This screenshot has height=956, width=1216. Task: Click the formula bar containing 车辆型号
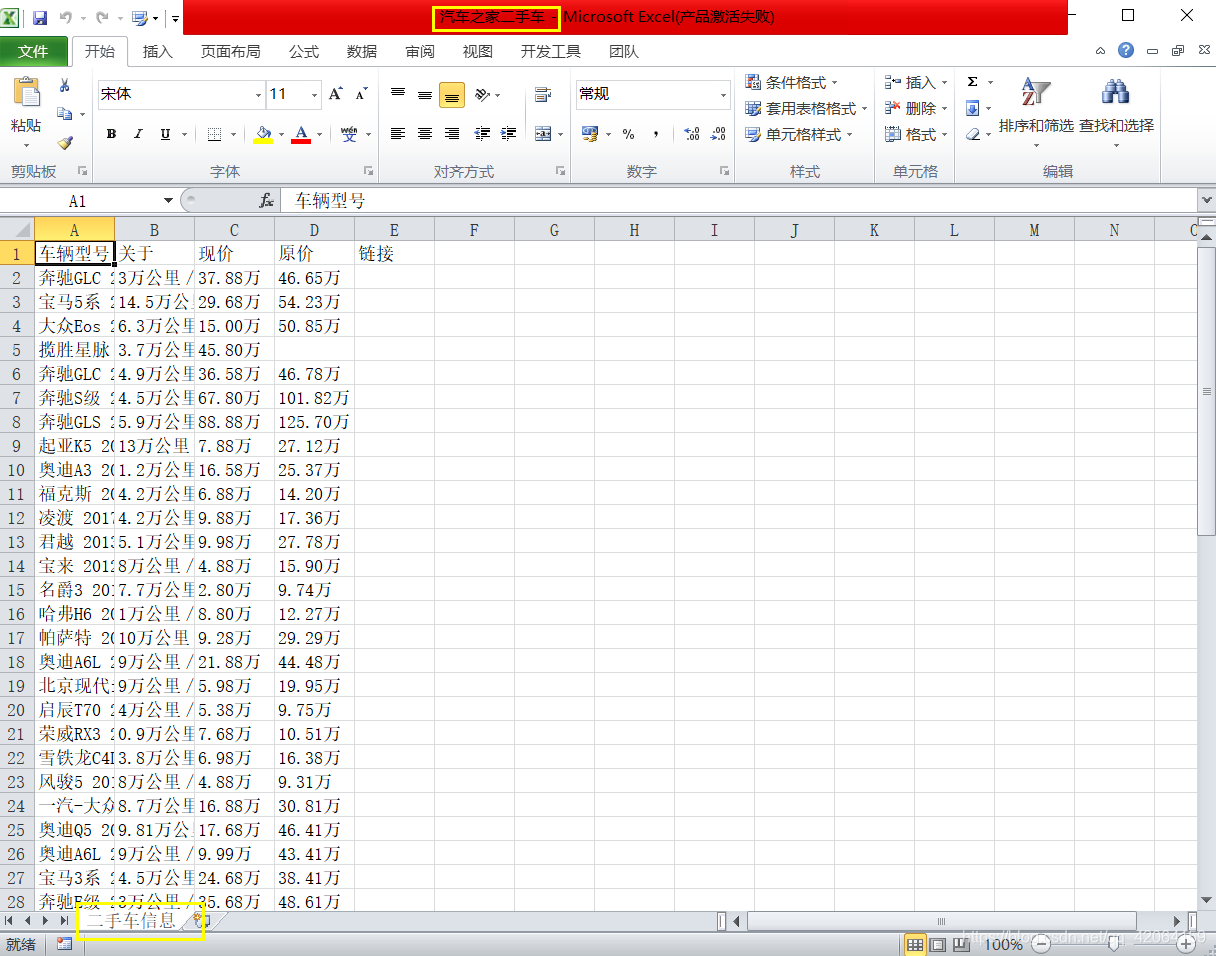738,201
